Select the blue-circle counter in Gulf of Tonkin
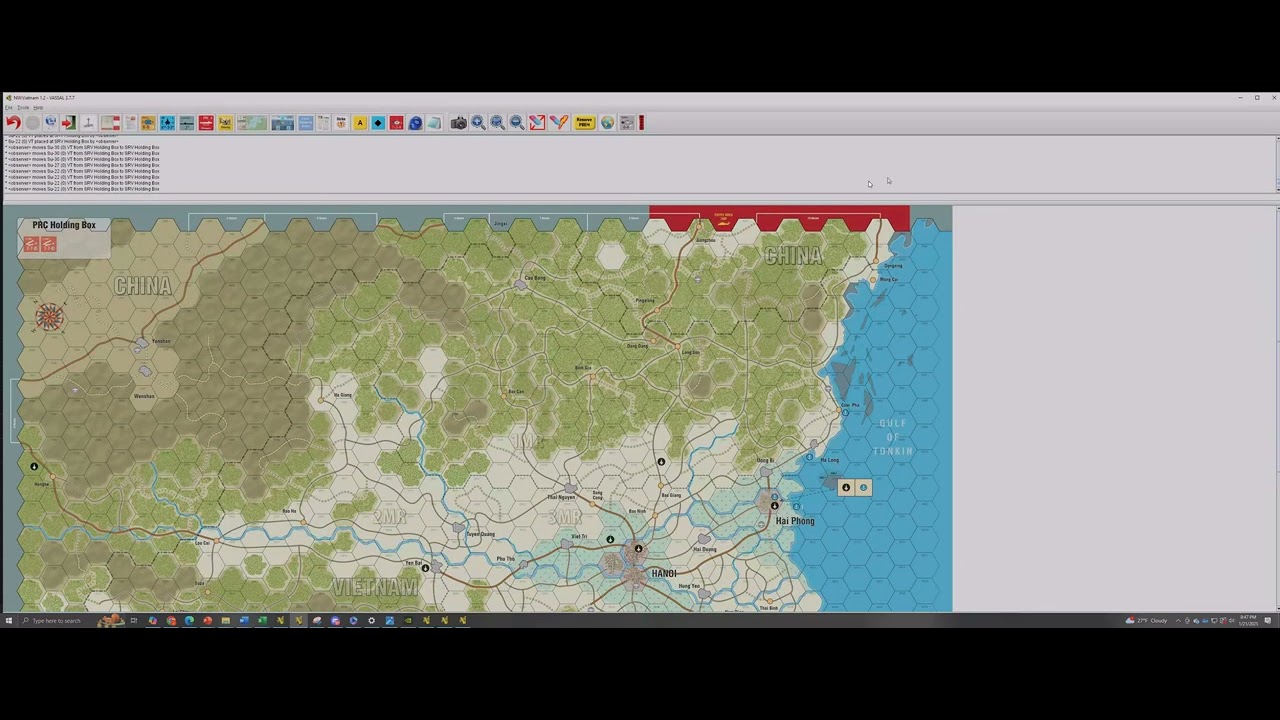This screenshot has width=1280, height=720. click(863, 488)
